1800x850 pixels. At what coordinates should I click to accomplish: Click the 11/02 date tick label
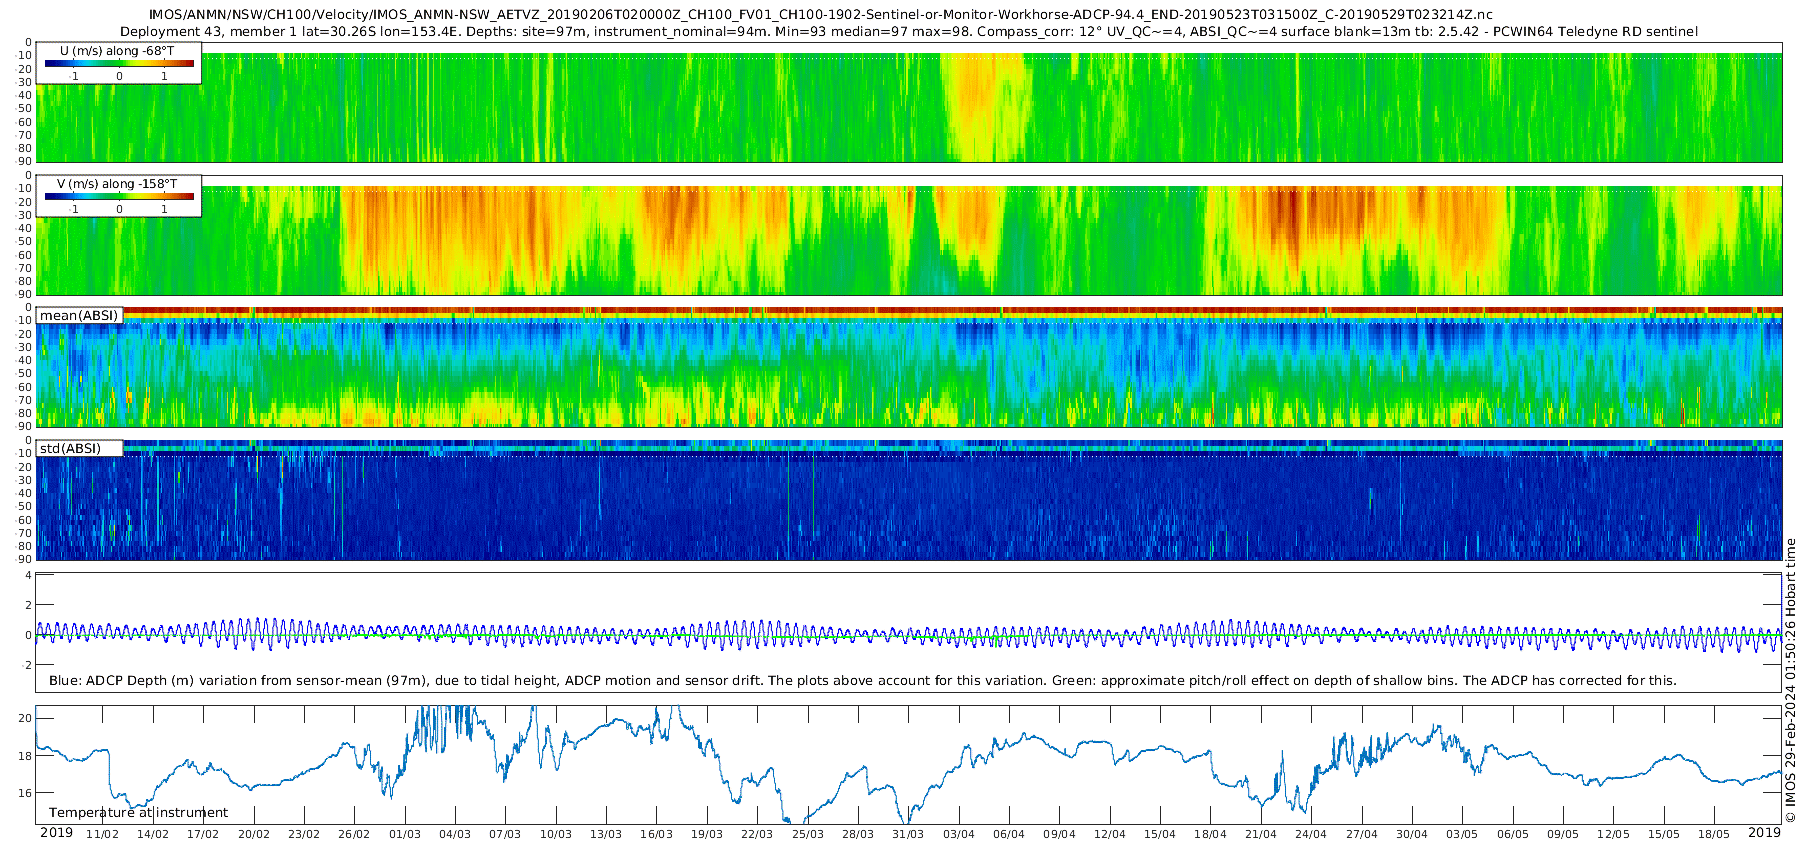(102, 834)
